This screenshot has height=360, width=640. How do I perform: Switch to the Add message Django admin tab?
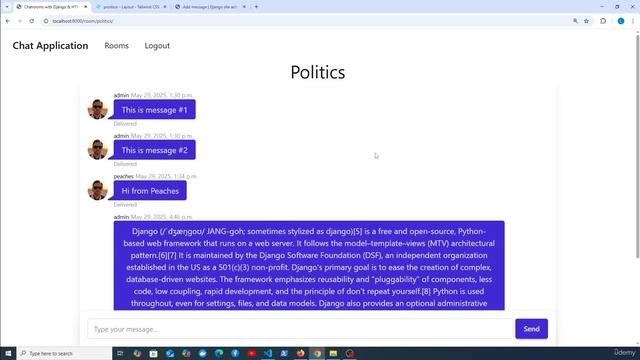[x=210, y=7]
